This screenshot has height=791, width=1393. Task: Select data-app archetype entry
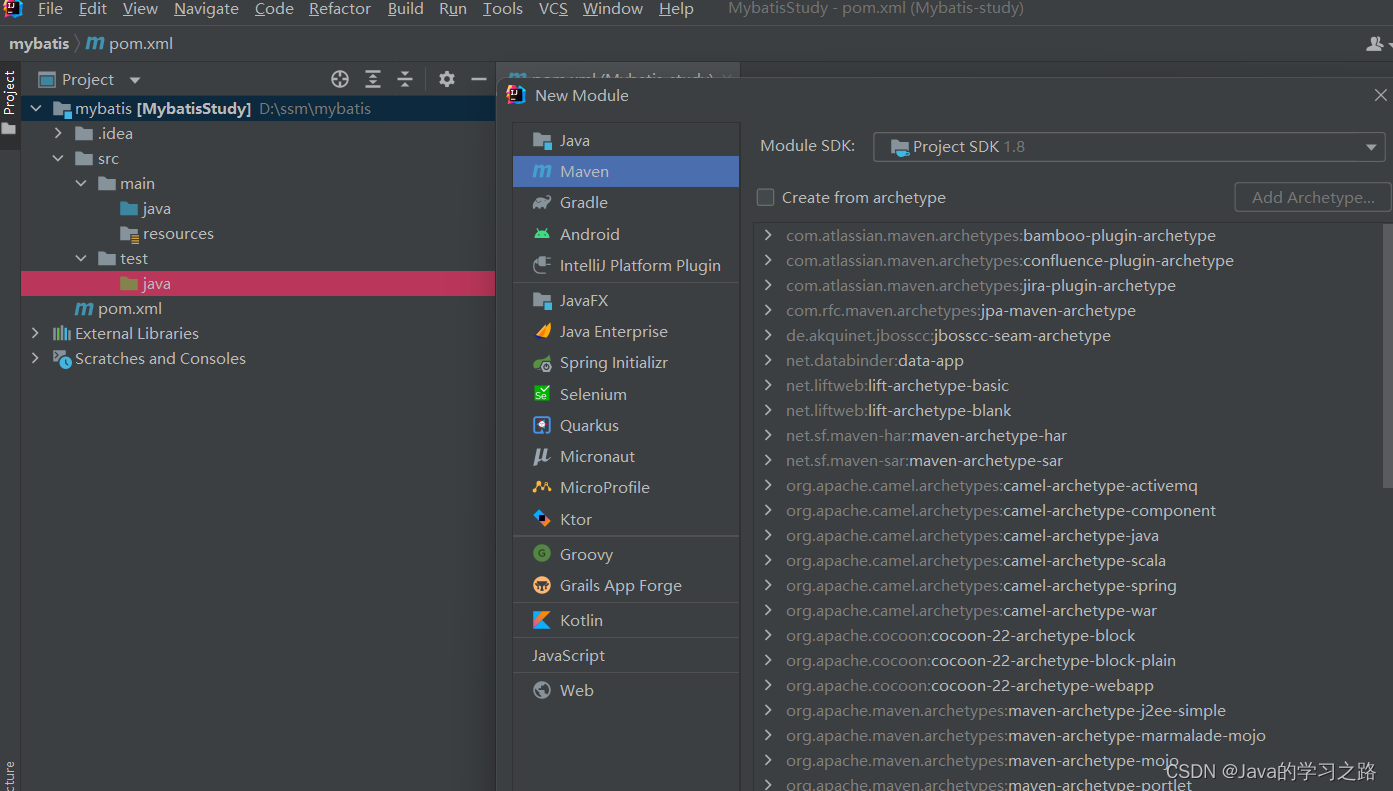[875, 360]
